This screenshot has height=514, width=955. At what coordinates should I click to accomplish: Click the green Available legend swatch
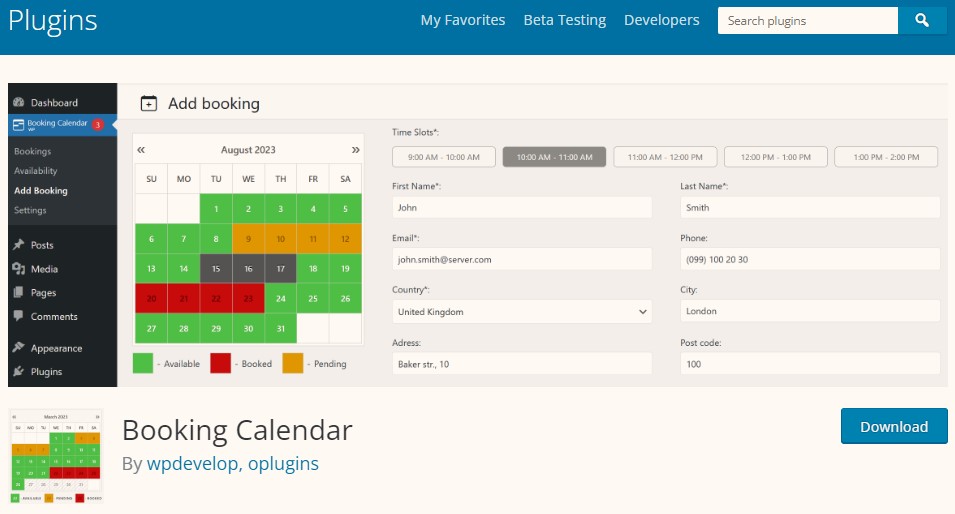[x=143, y=364]
